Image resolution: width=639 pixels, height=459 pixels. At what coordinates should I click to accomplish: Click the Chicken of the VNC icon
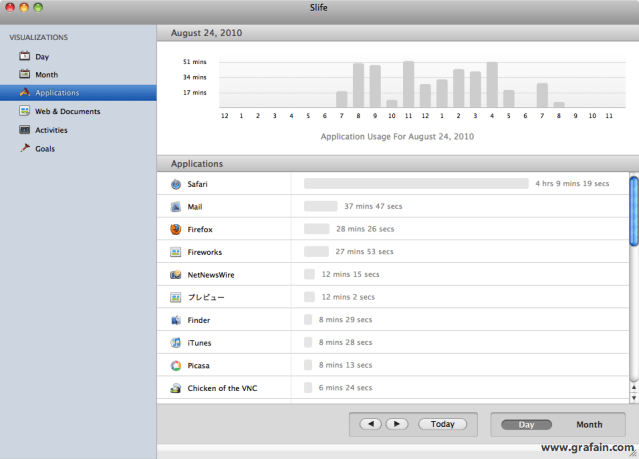click(176, 388)
